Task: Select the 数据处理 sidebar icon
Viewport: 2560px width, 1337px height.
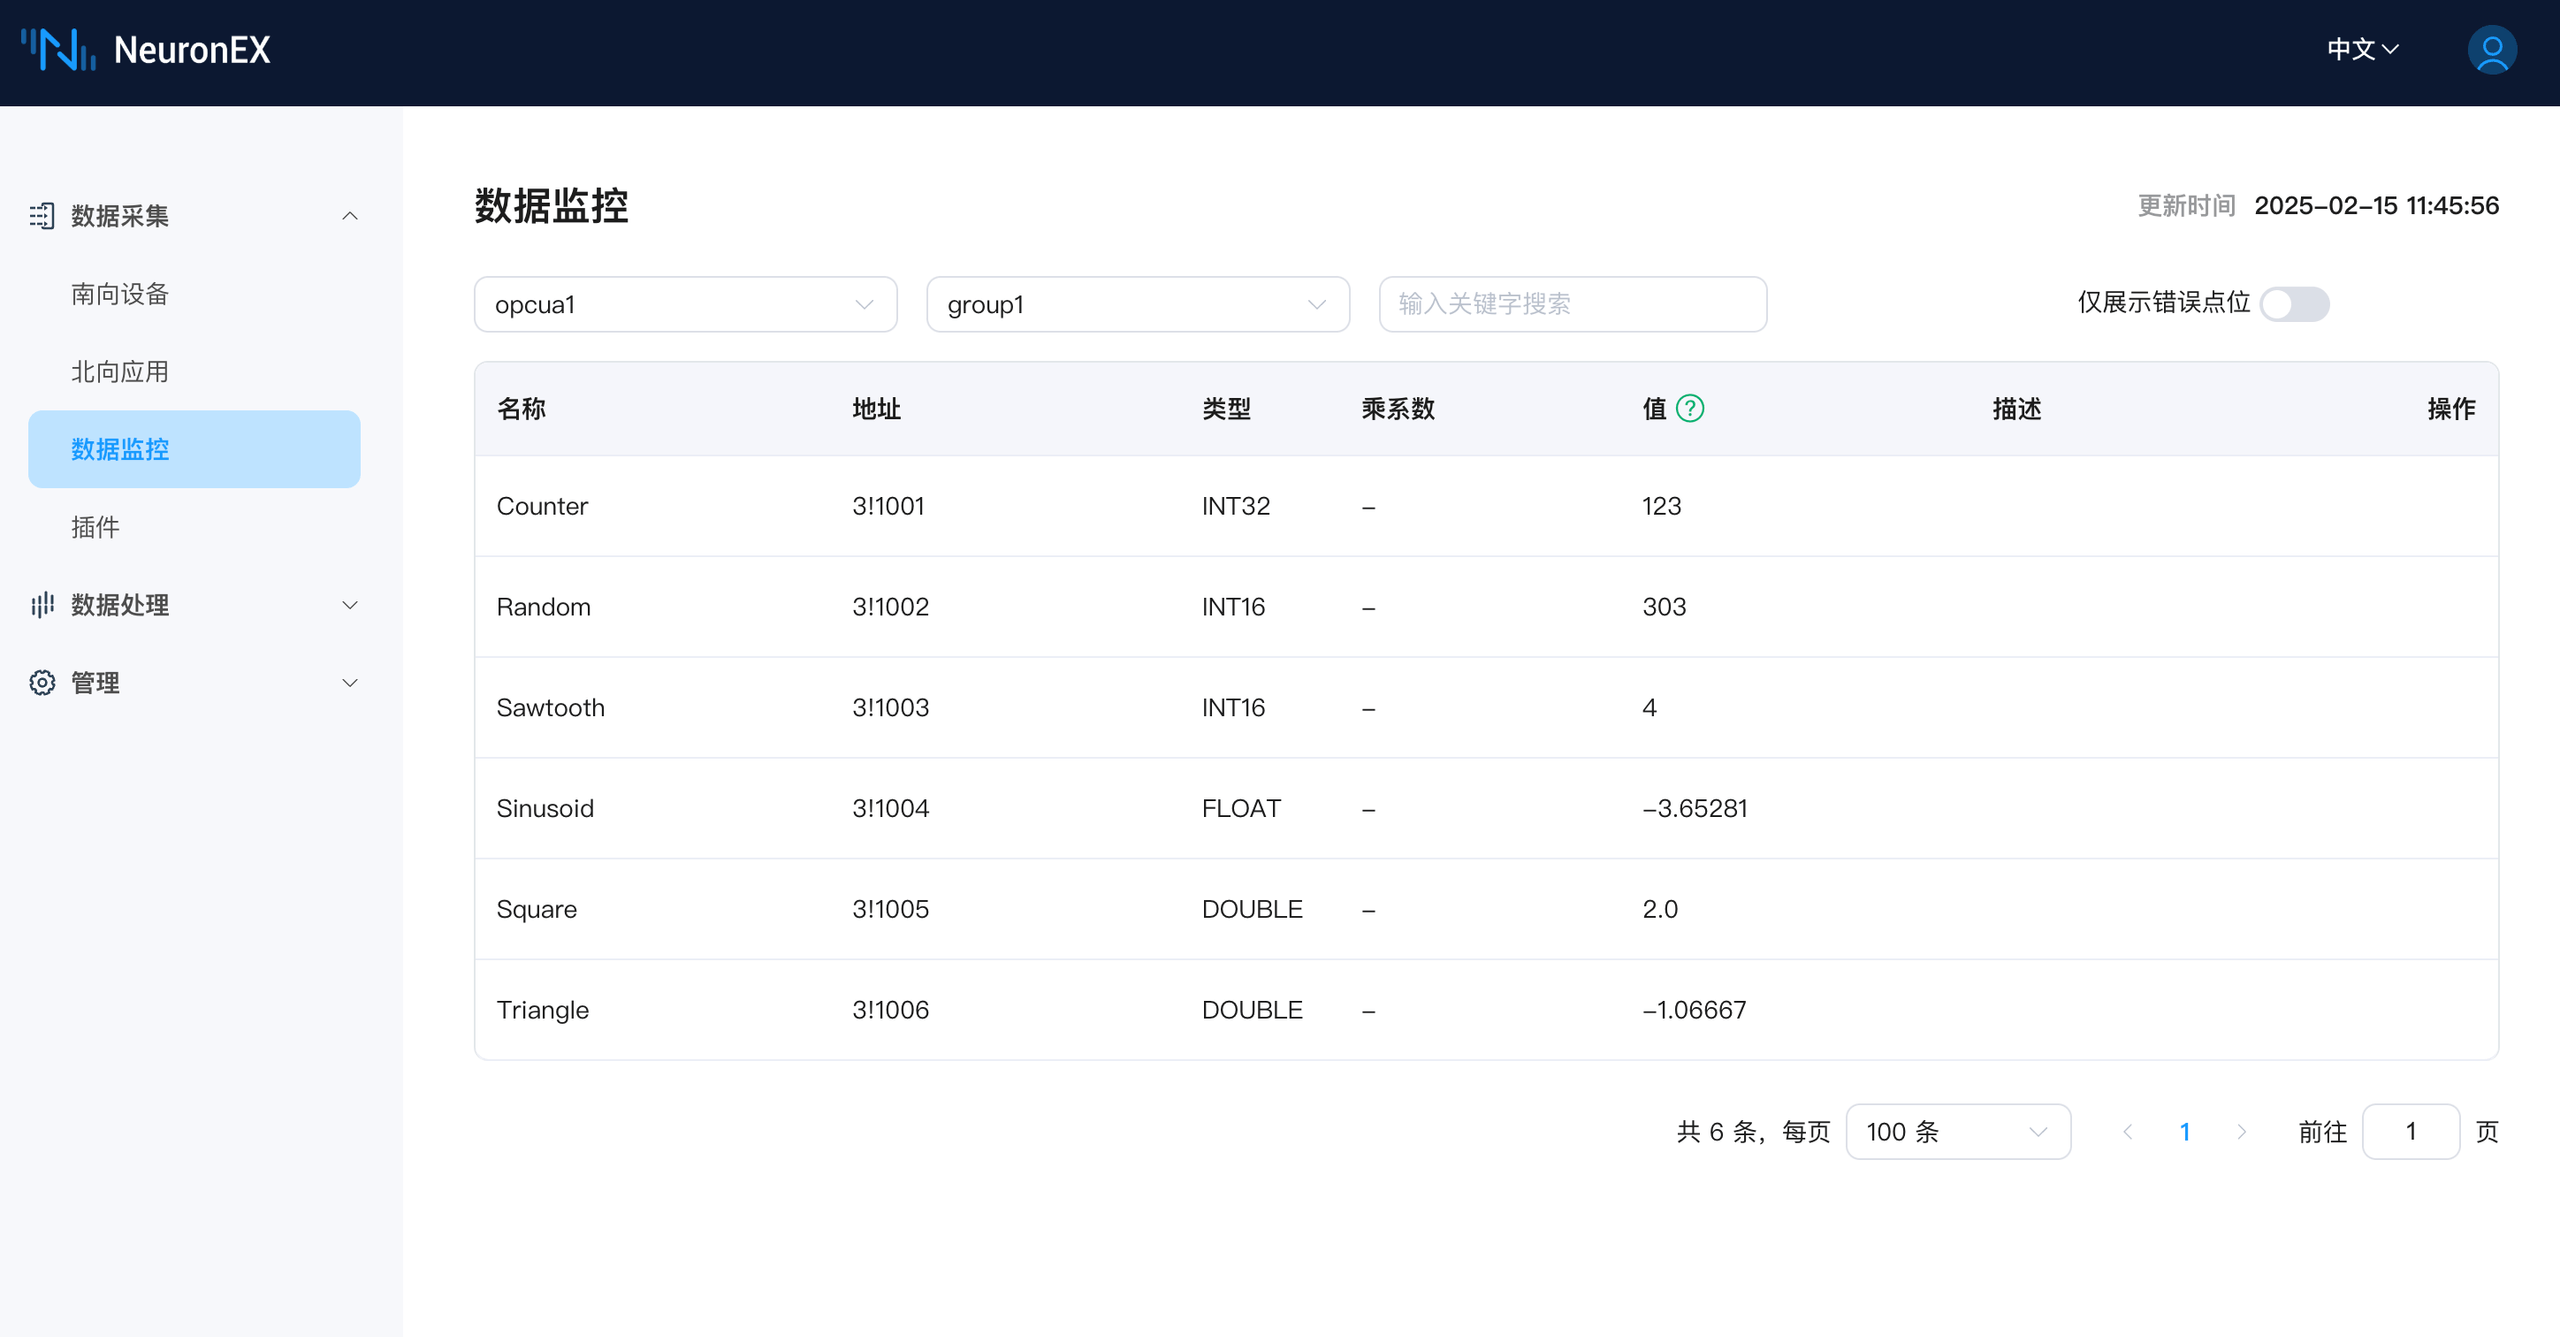Action: [x=42, y=604]
